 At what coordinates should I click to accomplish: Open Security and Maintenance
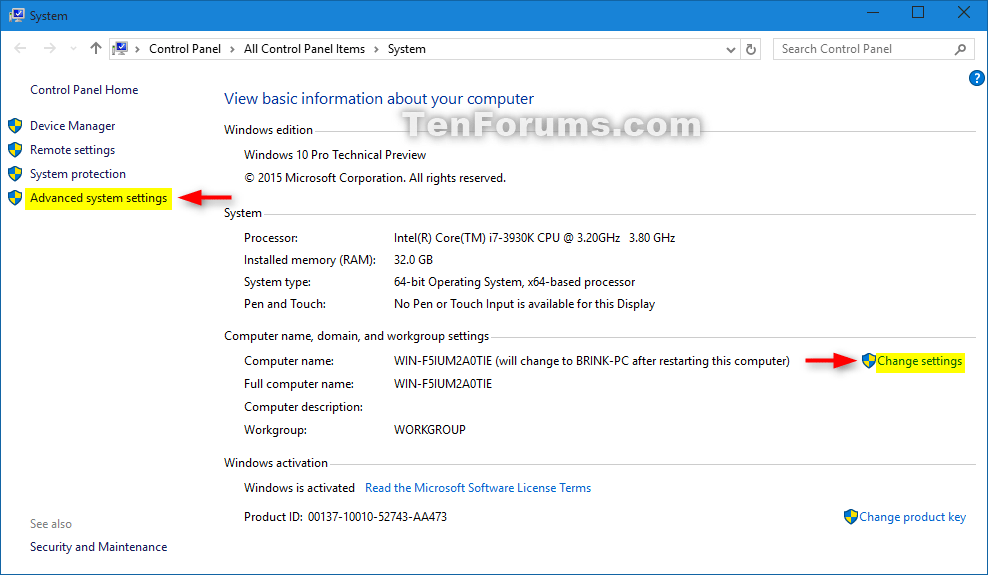[x=98, y=547]
